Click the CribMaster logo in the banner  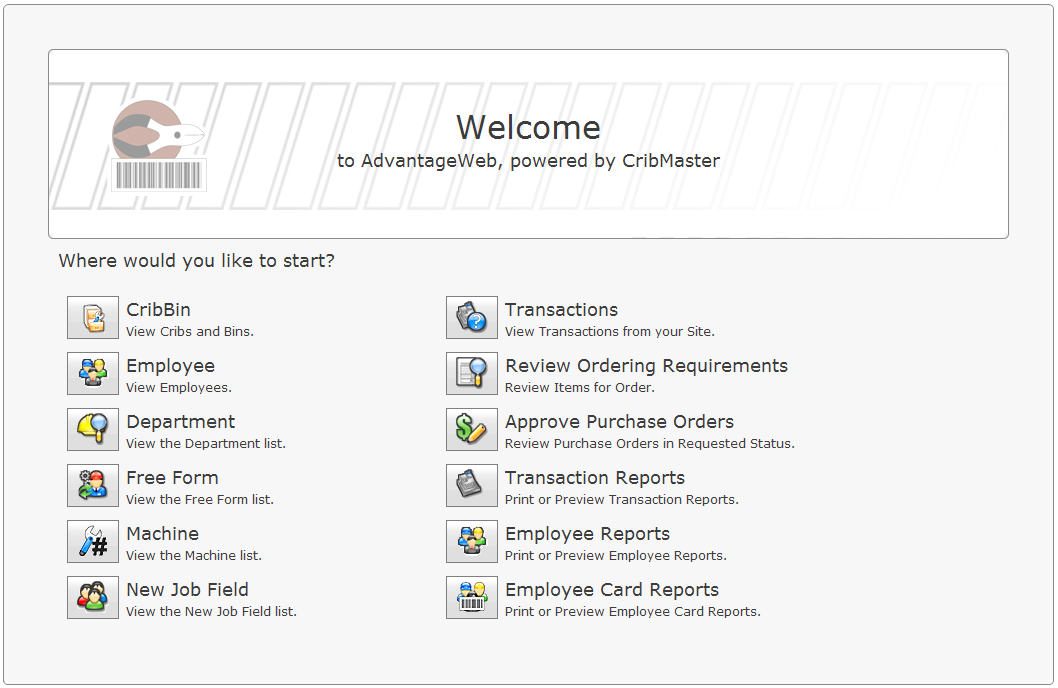point(159,146)
